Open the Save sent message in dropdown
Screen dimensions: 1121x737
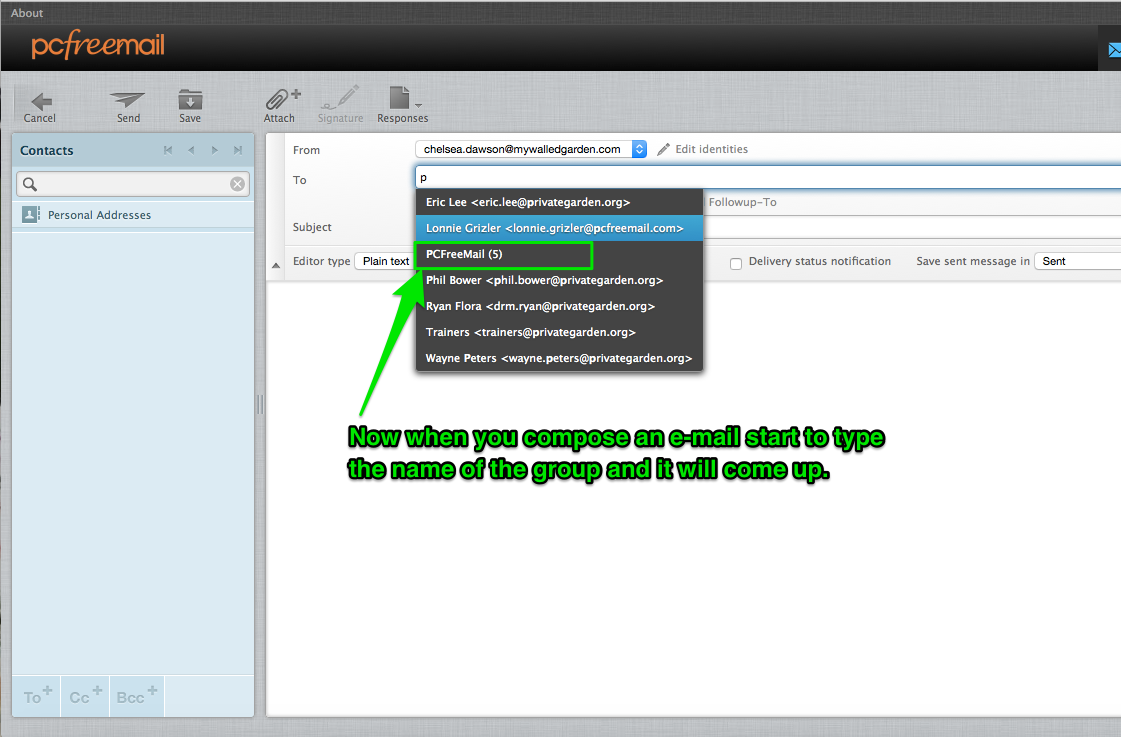click(x=1077, y=262)
